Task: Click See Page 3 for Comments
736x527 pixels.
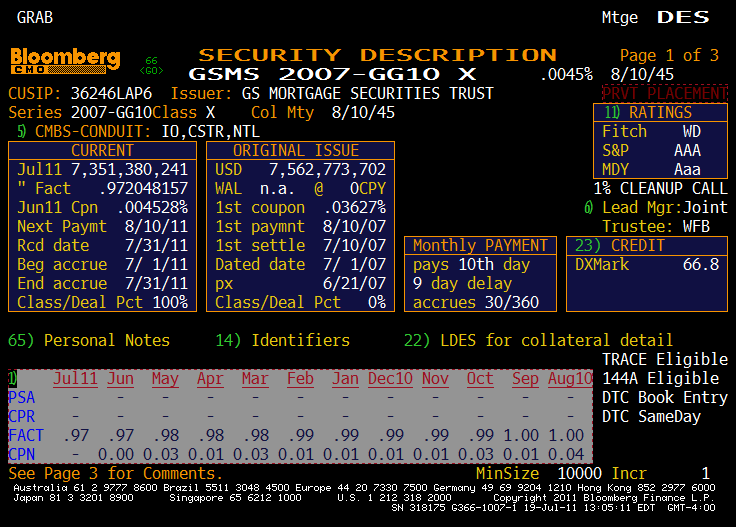Action: coord(115,473)
